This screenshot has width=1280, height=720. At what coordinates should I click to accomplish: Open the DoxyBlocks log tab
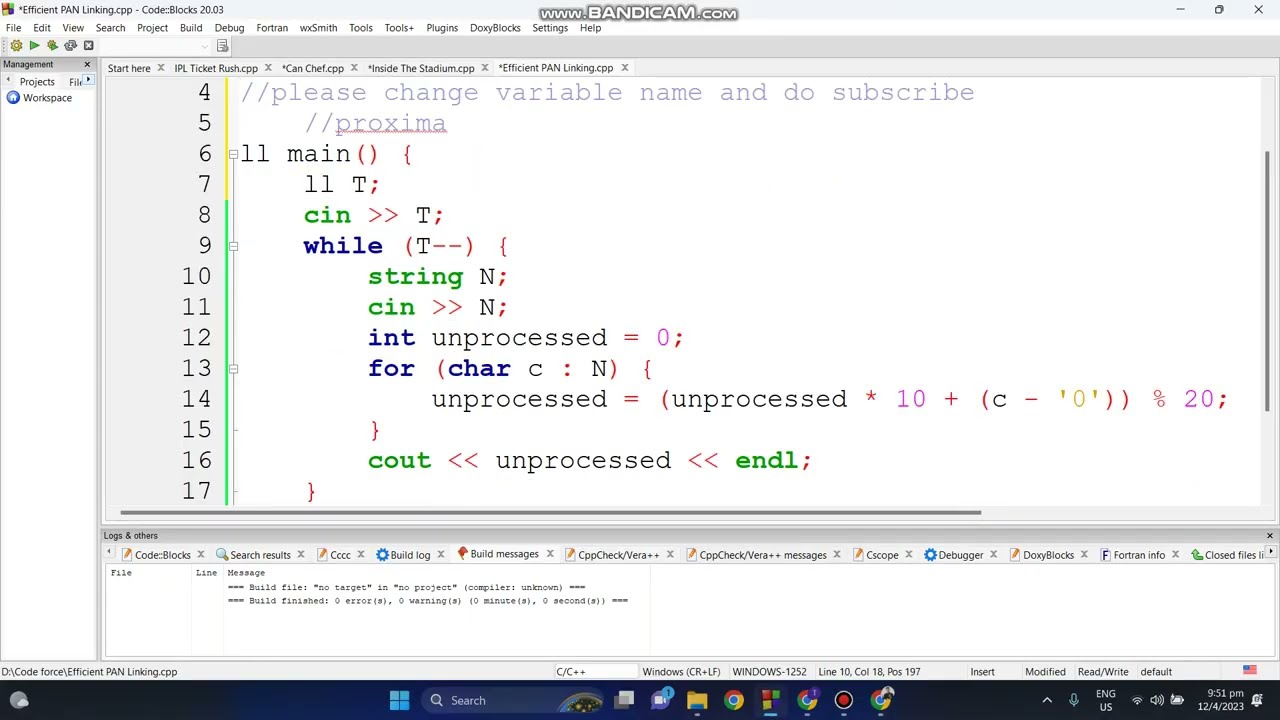1048,555
